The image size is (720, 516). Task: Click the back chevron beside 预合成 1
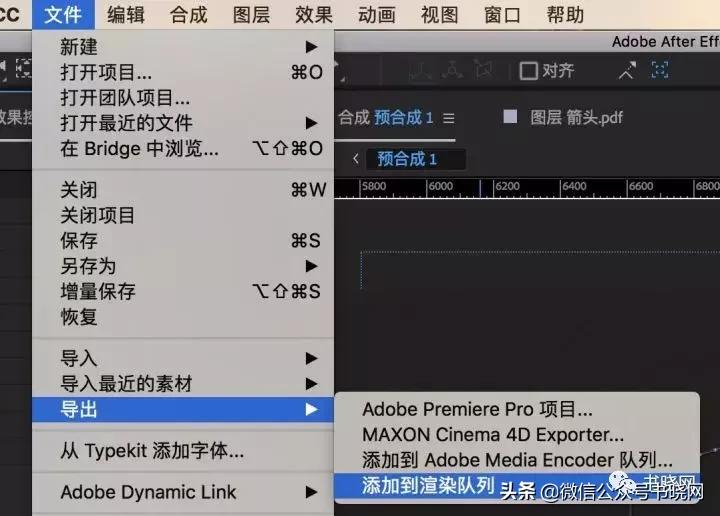pos(355,159)
